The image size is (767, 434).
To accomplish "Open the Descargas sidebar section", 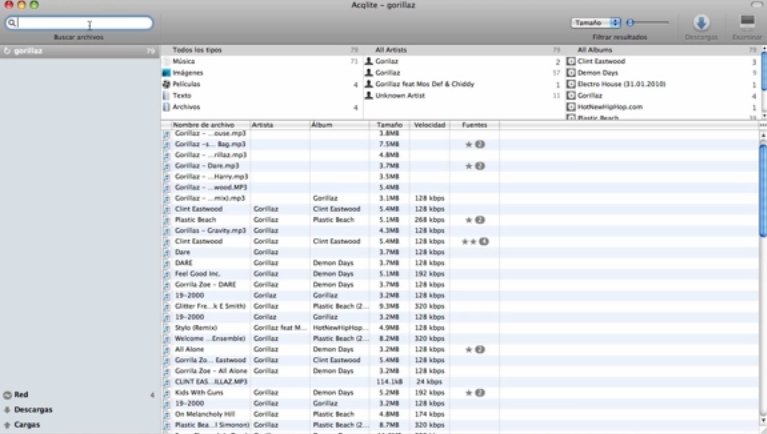I will 33,410.
